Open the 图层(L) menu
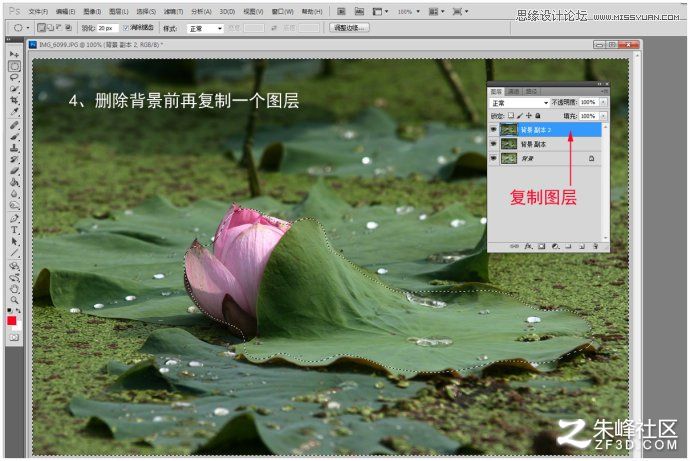The width and height of the screenshot is (690, 461). 118,11
